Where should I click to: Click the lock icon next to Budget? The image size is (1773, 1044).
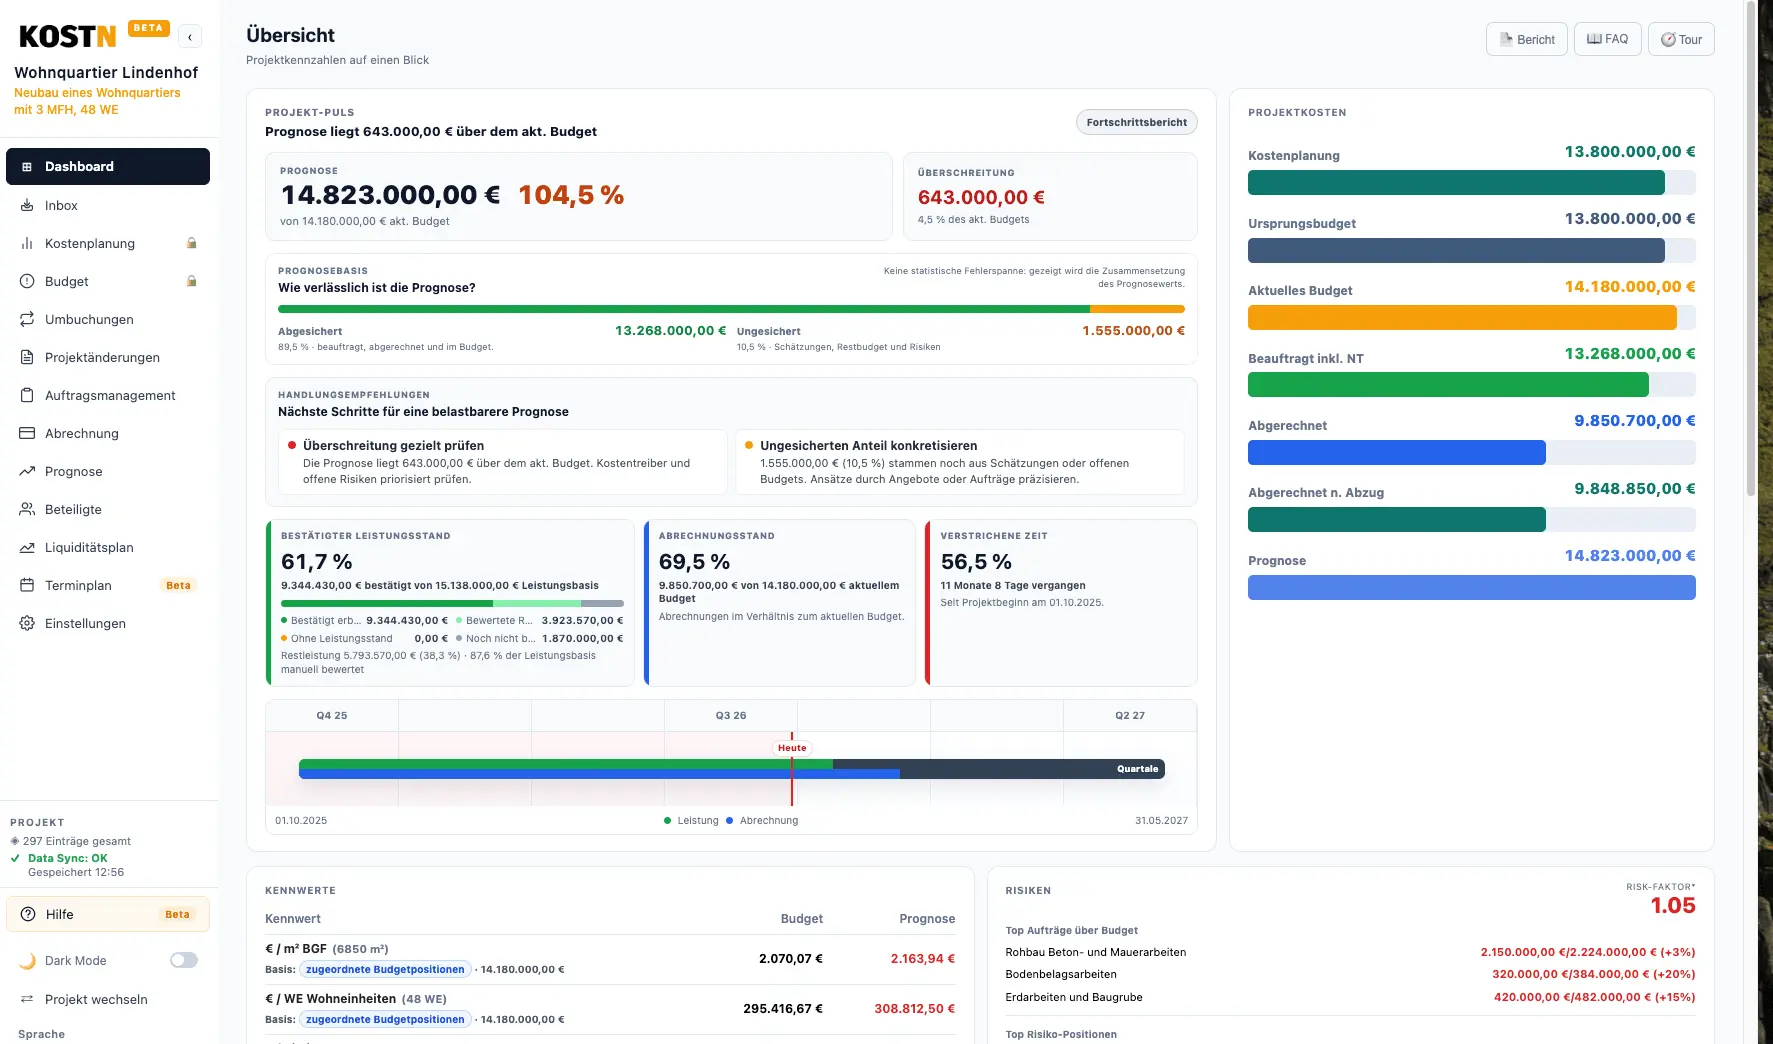tap(192, 281)
